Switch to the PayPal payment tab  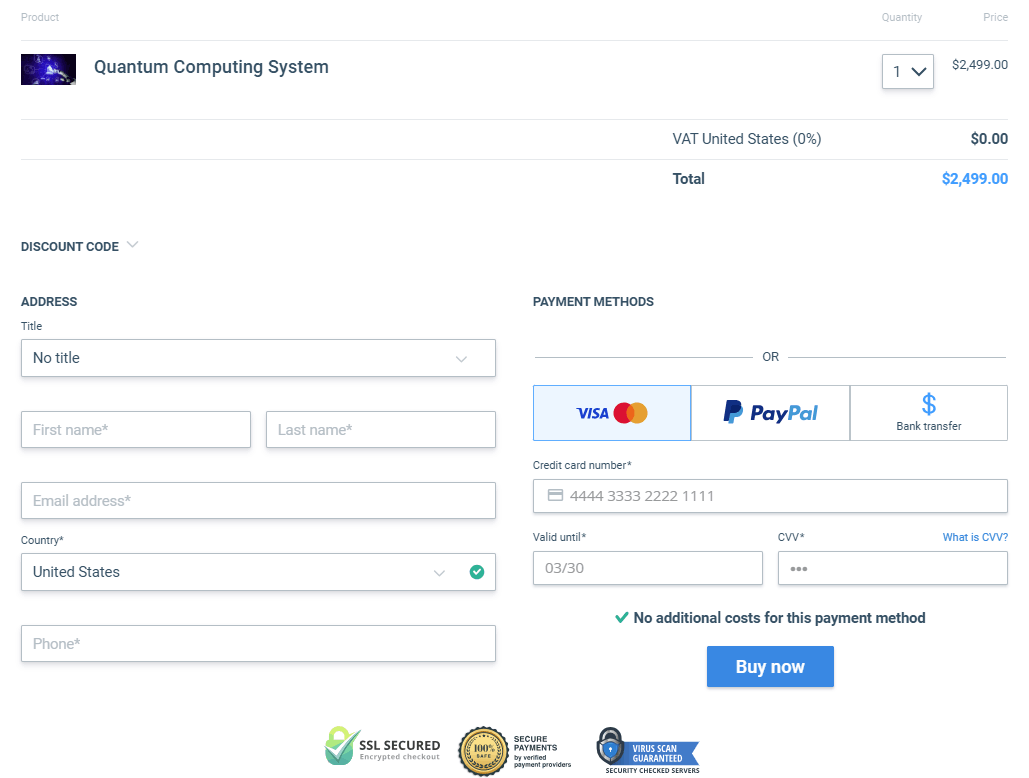tap(770, 412)
